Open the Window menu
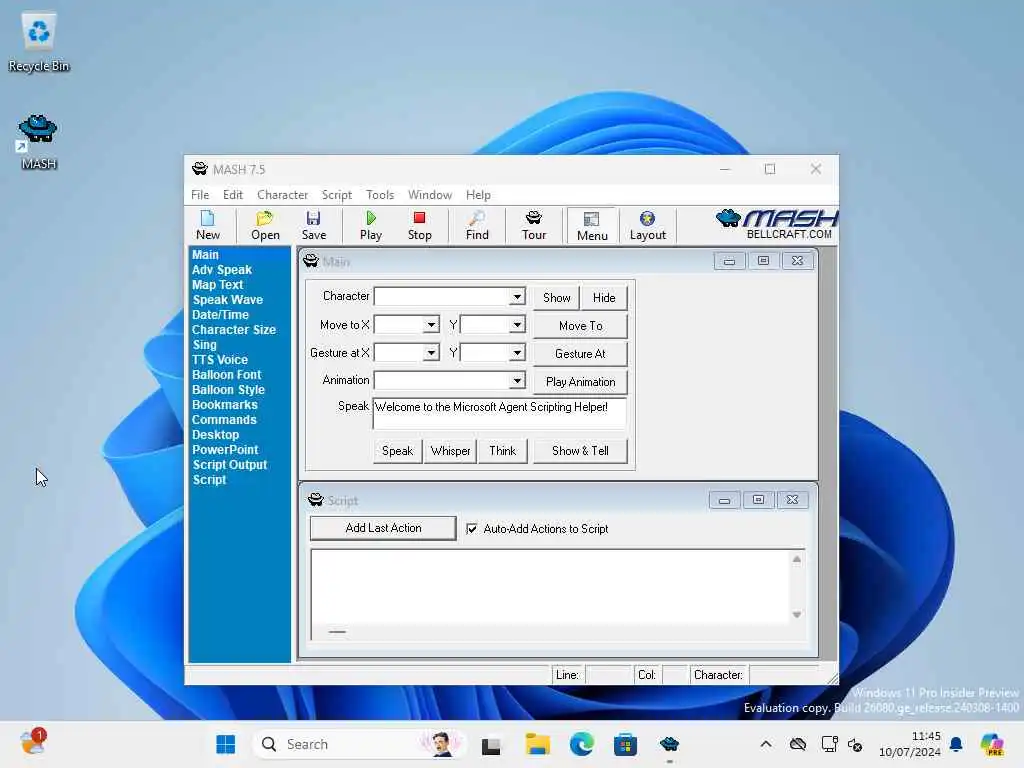This screenshot has height=768, width=1024. point(430,195)
